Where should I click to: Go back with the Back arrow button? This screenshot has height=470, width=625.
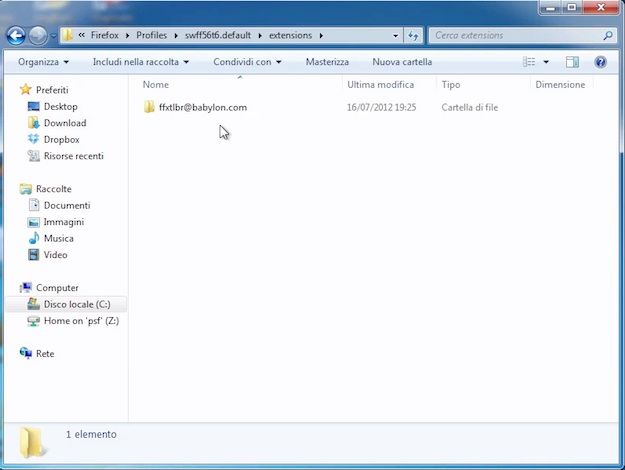tap(16, 36)
